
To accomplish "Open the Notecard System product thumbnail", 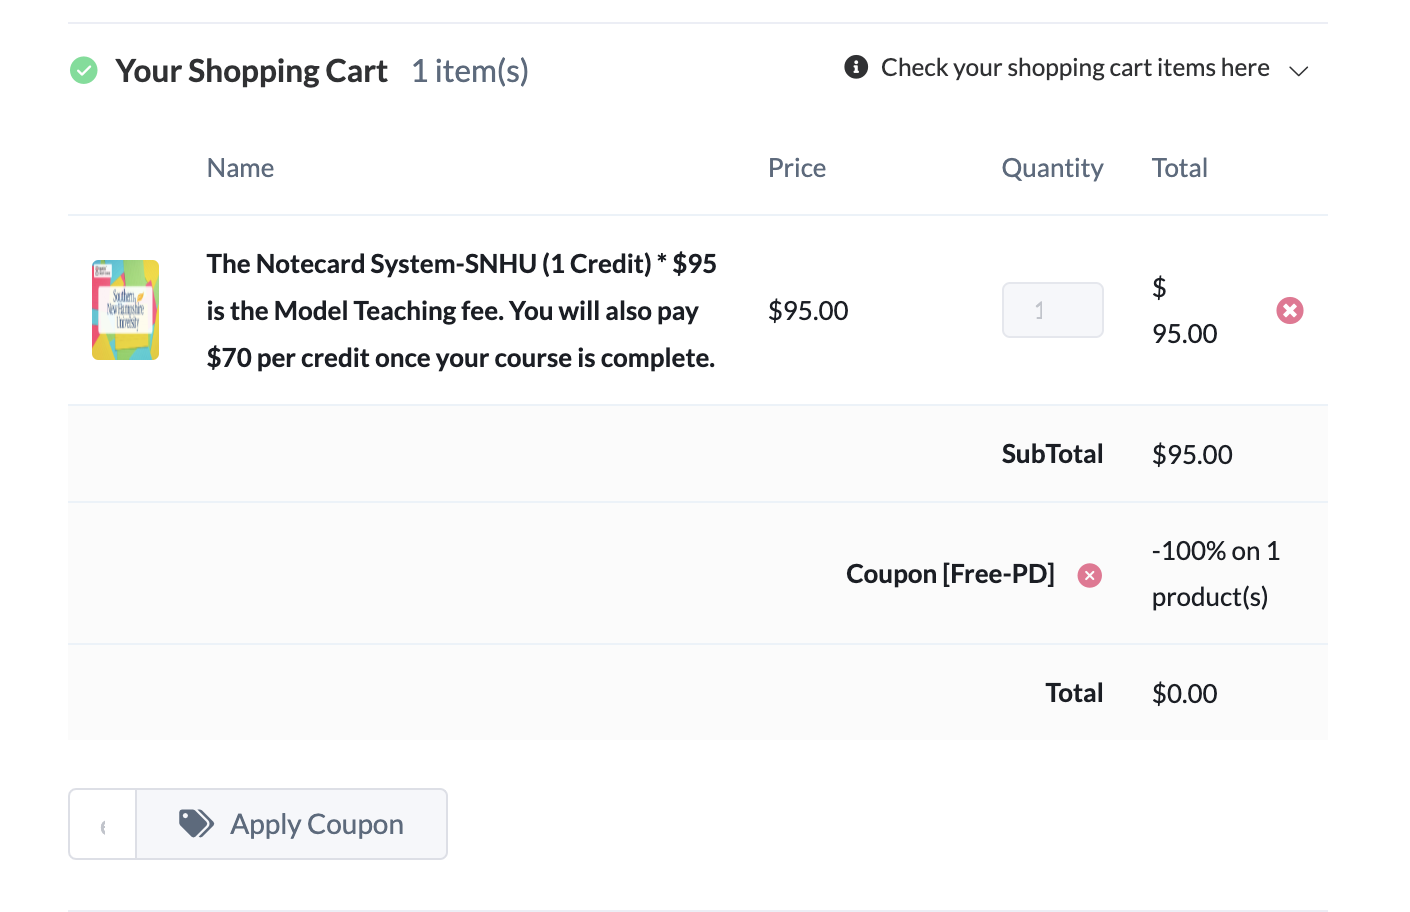I will tap(126, 310).
